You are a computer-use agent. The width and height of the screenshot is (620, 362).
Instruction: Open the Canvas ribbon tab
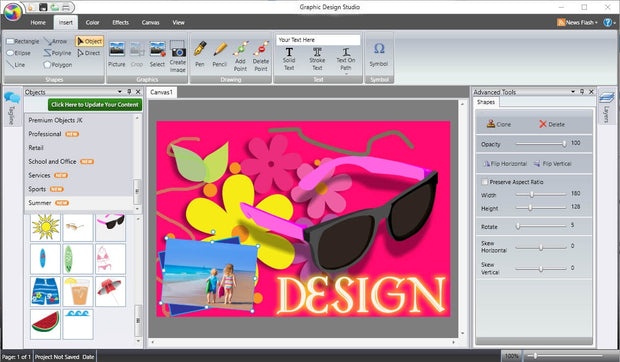click(151, 23)
